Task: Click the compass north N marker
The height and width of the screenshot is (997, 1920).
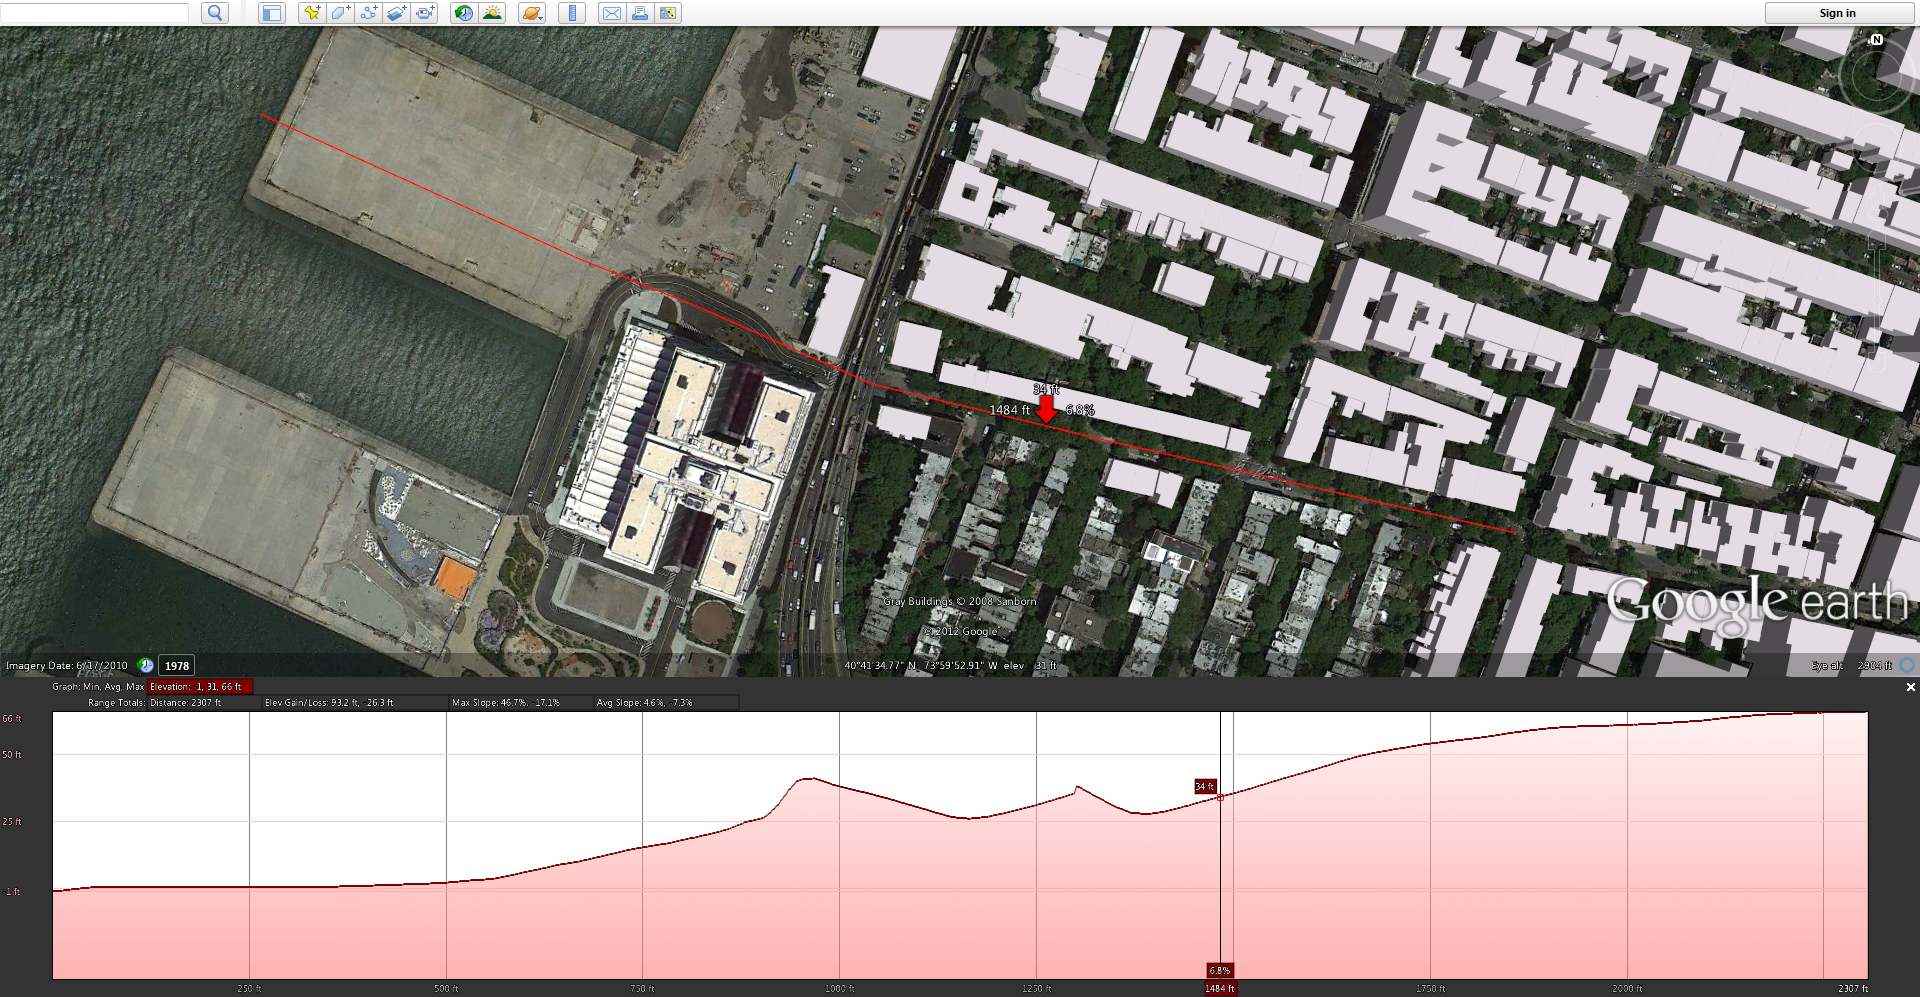Action: point(1877,40)
